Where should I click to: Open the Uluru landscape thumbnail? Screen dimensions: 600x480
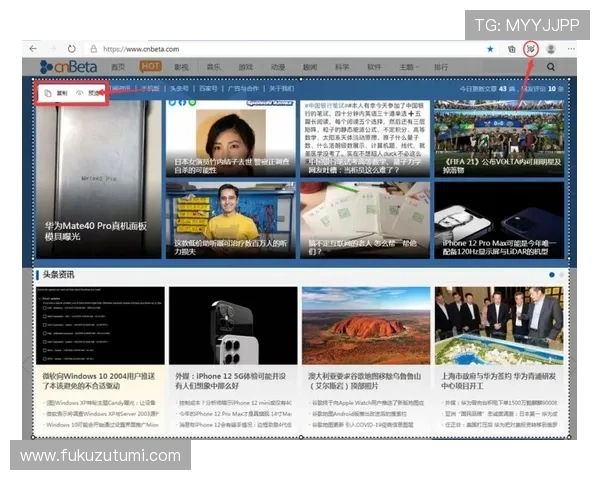[366, 325]
